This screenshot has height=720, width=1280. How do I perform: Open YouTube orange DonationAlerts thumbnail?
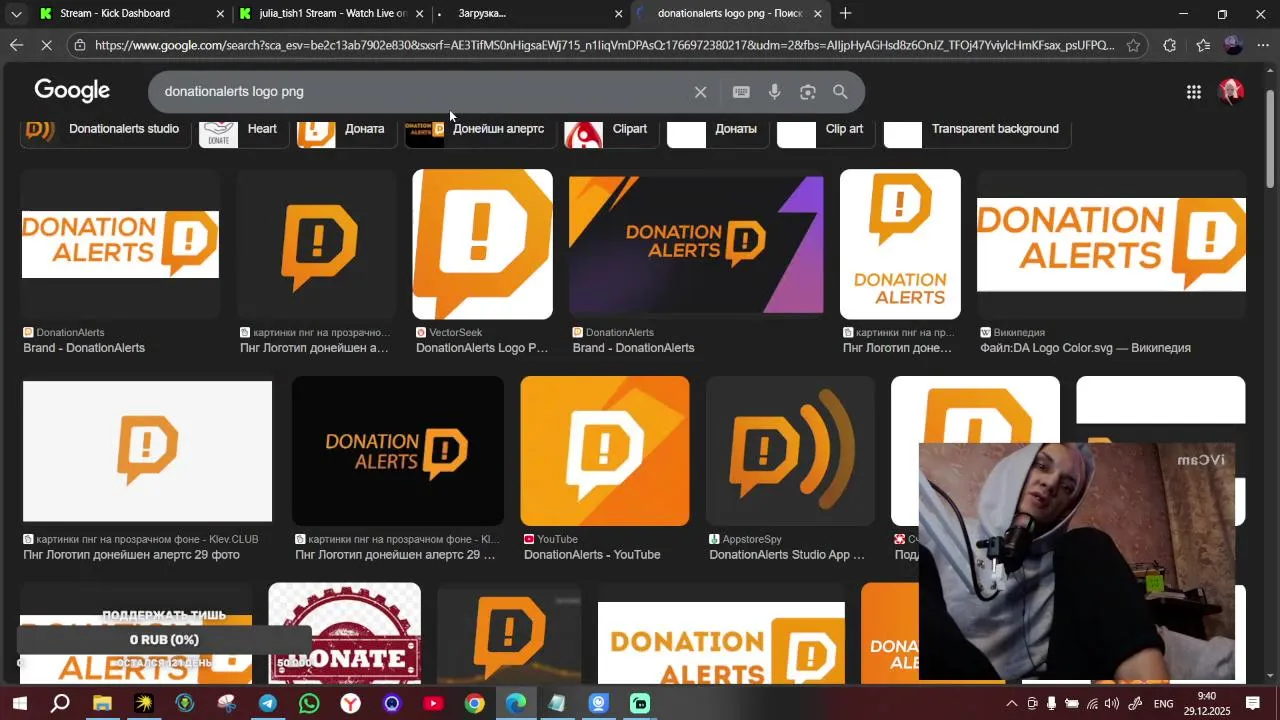[605, 451]
